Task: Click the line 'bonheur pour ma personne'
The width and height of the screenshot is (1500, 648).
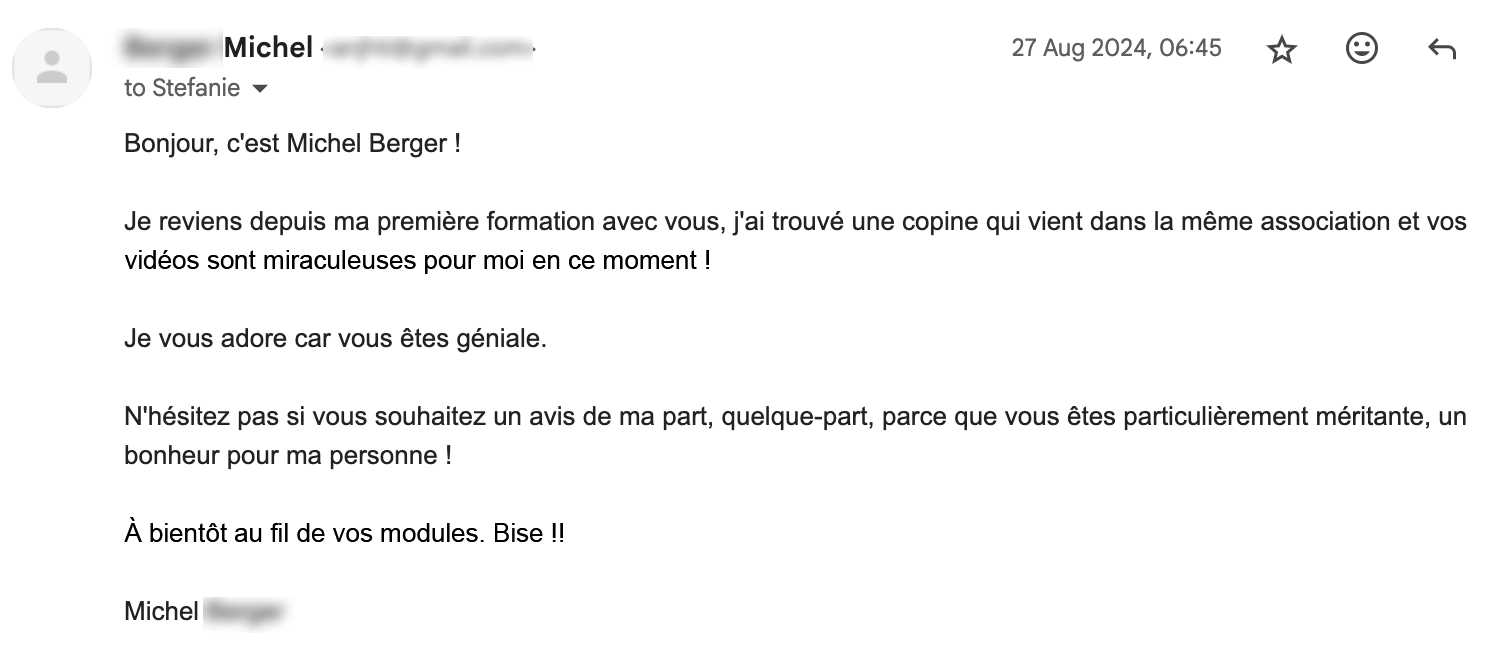Action: tap(288, 456)
